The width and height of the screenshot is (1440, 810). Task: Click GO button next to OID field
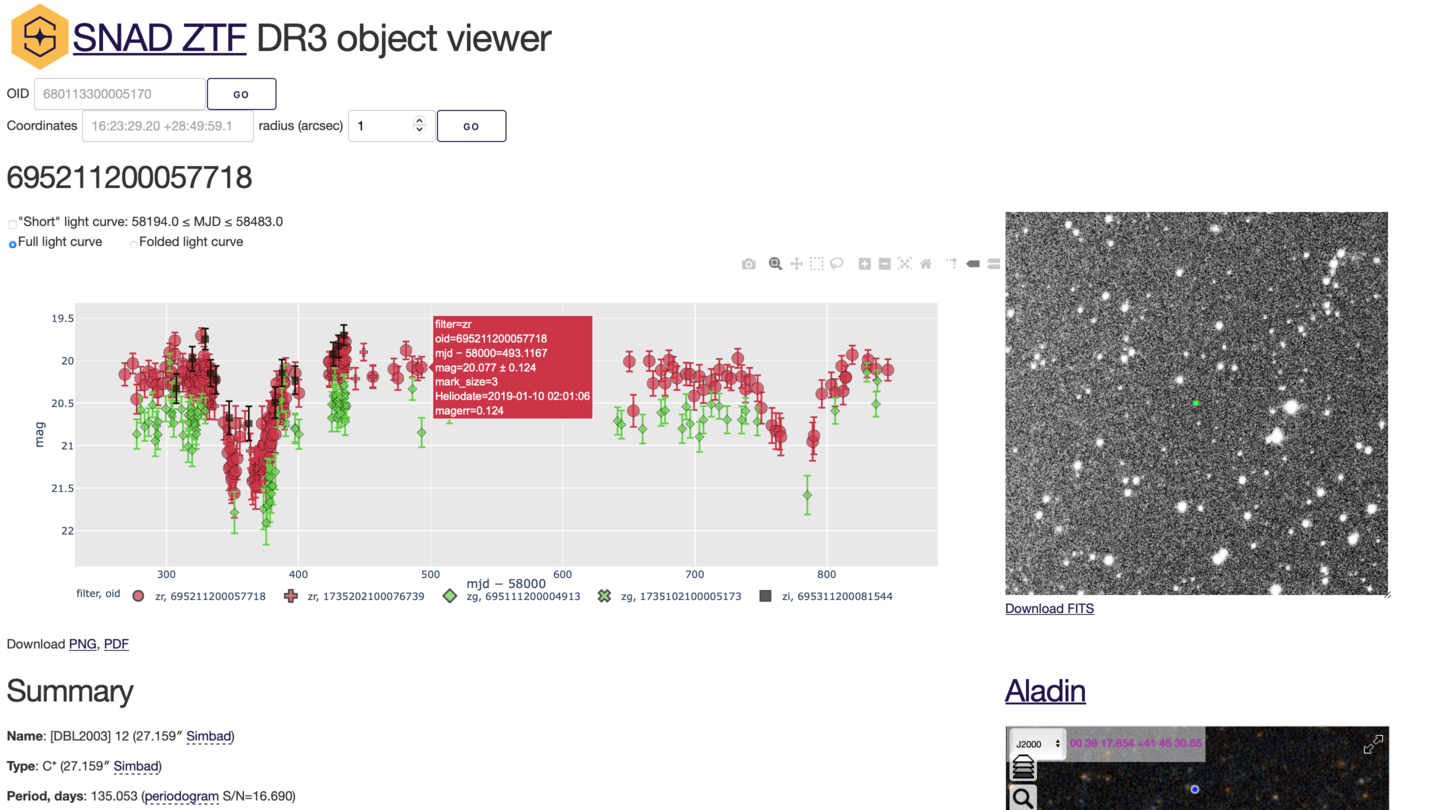[x=241, y=94]
